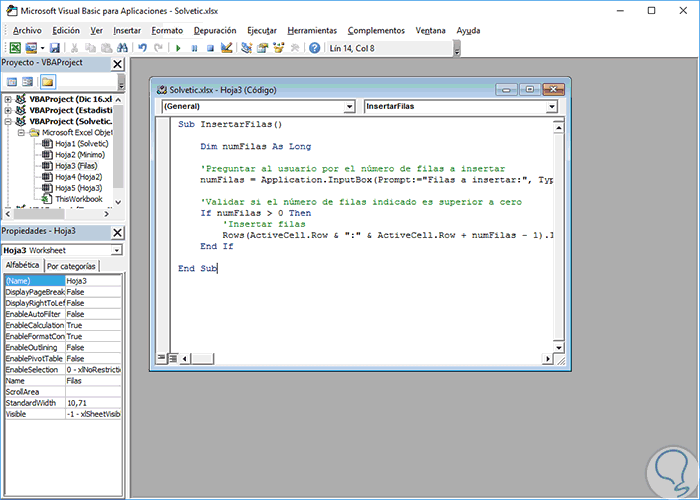Switch to full module view in code window
Screen dimensions: 700x500
172,358
